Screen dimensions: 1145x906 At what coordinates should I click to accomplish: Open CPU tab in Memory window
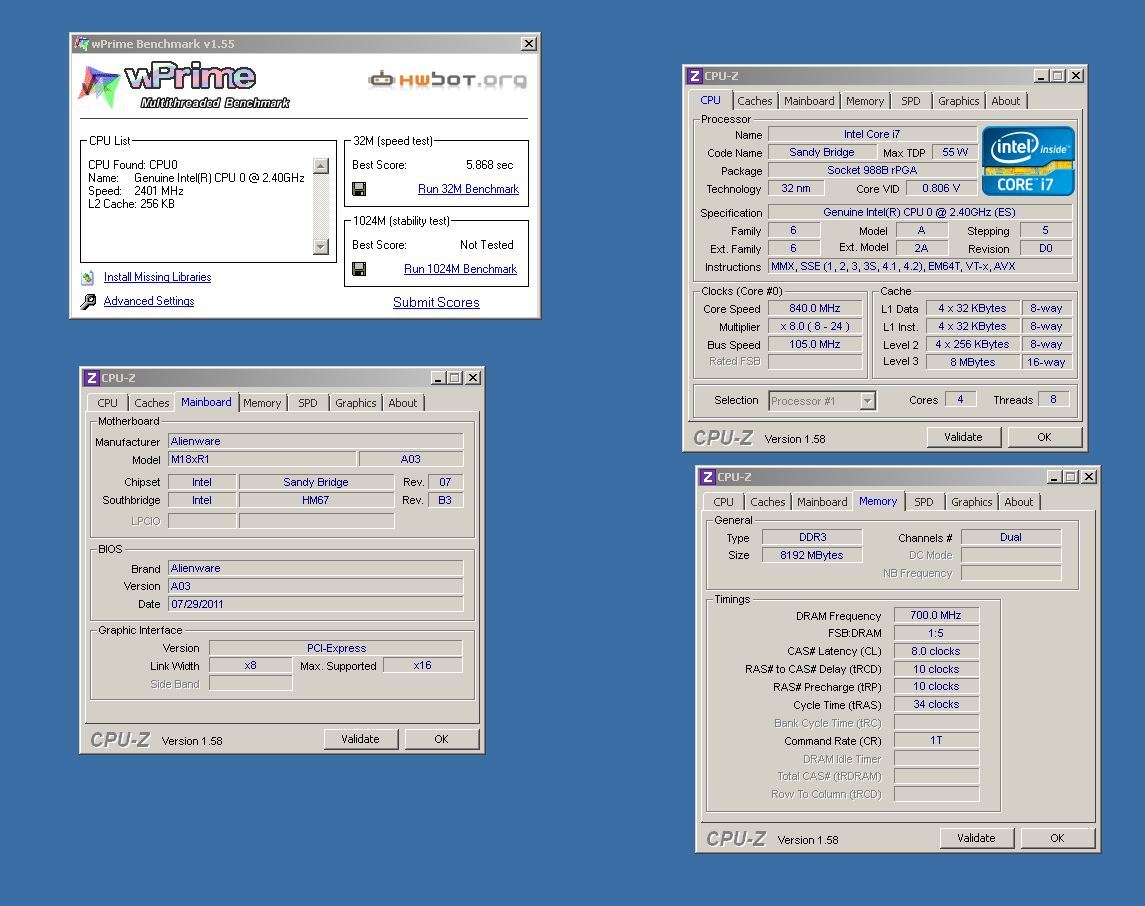pos(723,502)
